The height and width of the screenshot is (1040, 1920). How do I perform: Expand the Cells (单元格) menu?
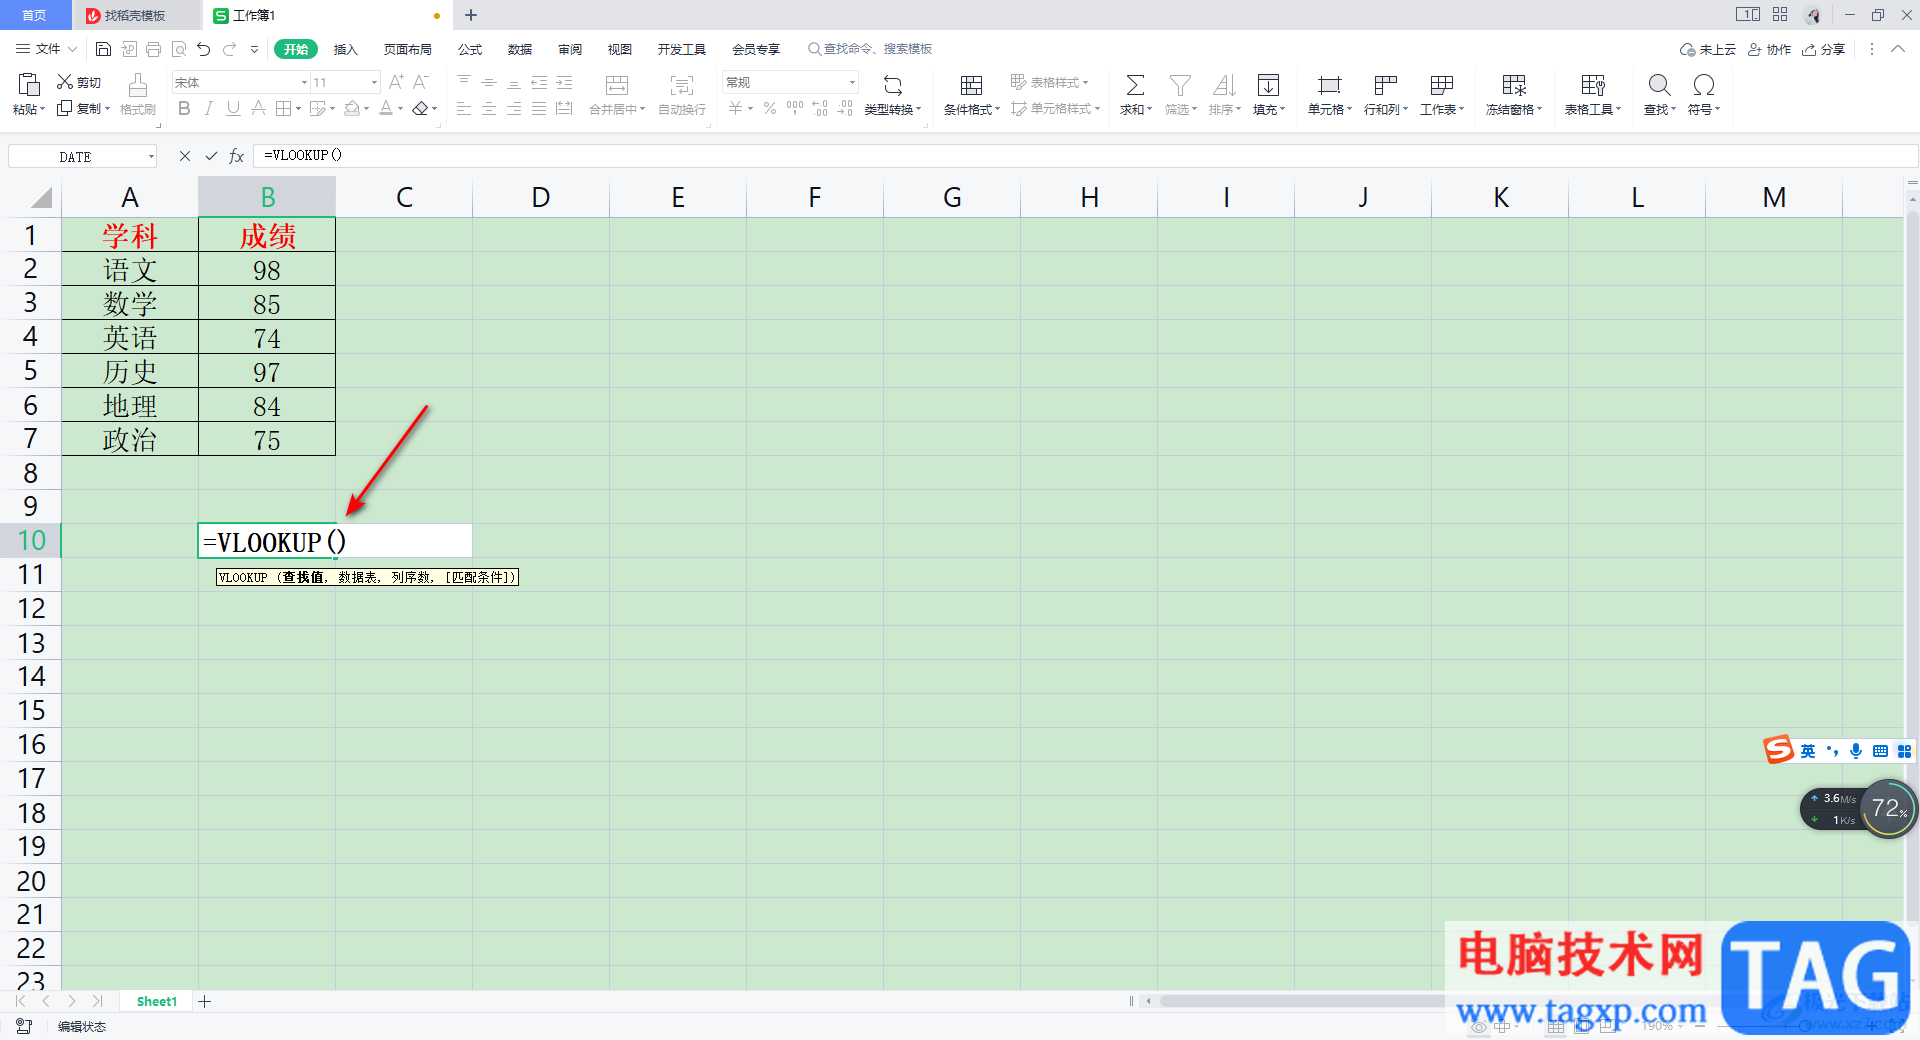pos(1330,109)
